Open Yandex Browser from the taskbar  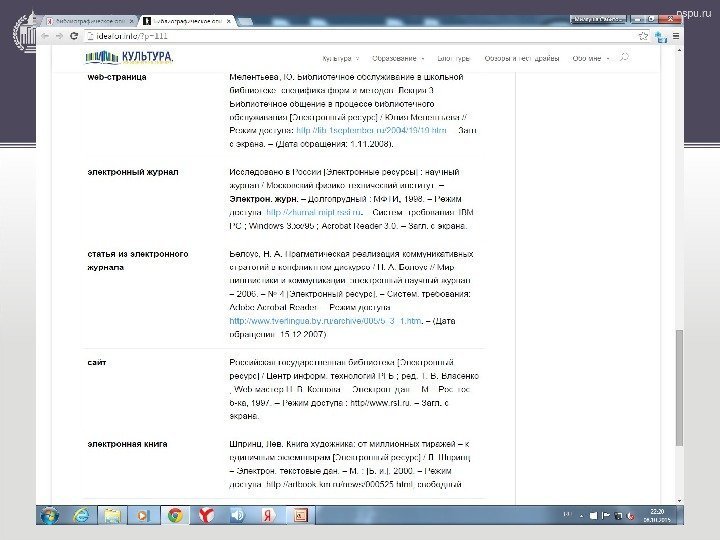point(206,516)
